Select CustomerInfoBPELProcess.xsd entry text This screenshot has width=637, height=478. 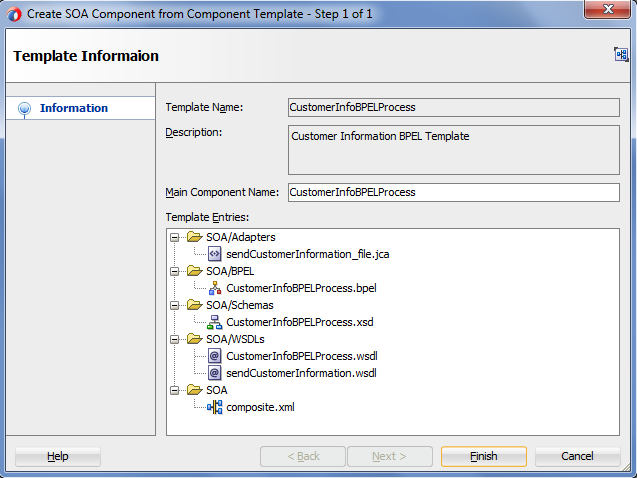click(x=299, y=322)
